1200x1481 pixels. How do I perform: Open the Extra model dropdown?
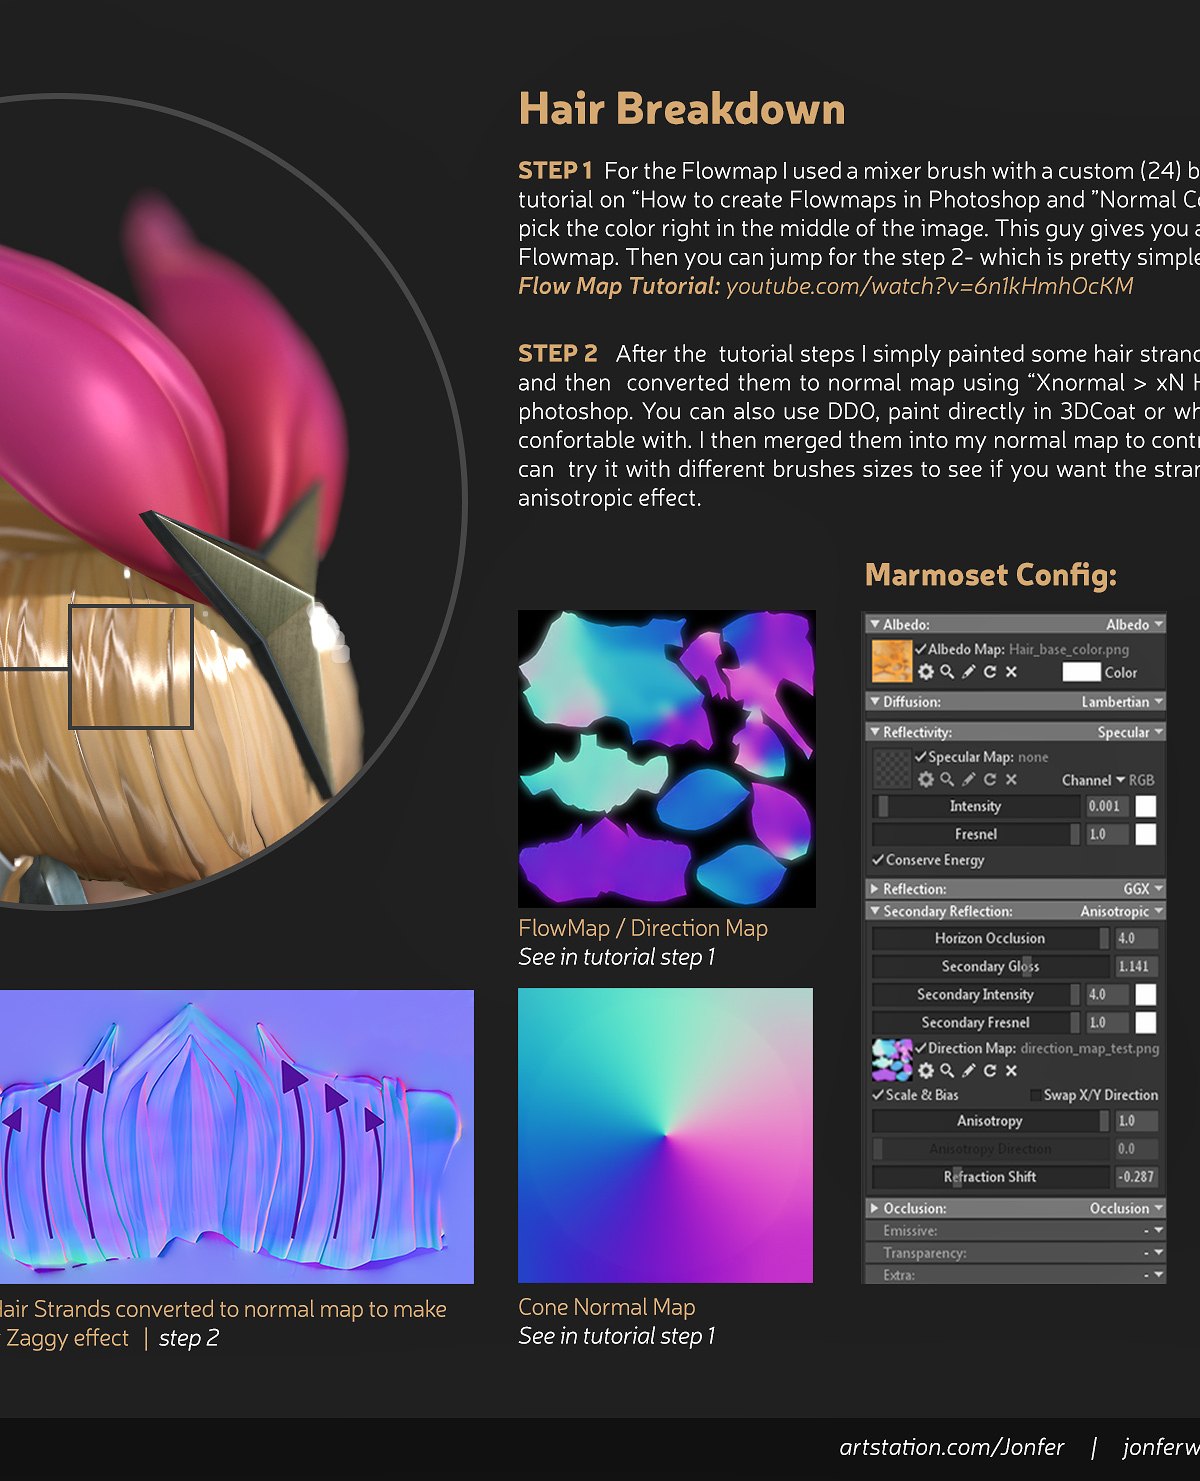coord(1153,1274)
